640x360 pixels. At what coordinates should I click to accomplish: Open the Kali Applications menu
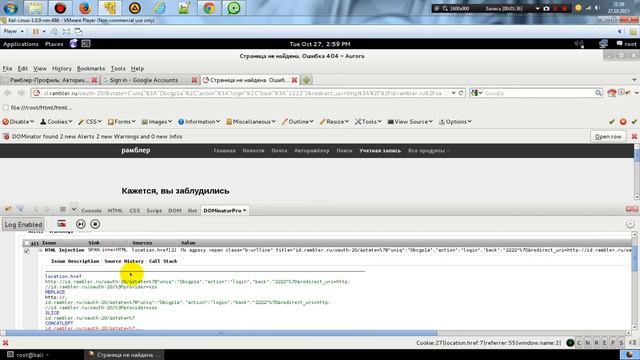point(20,44)
